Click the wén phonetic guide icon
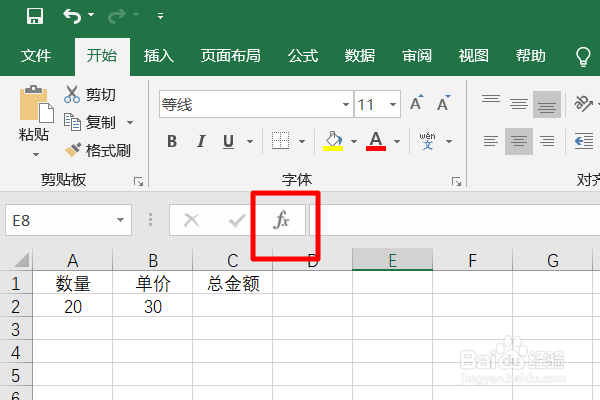 (427, 141)
